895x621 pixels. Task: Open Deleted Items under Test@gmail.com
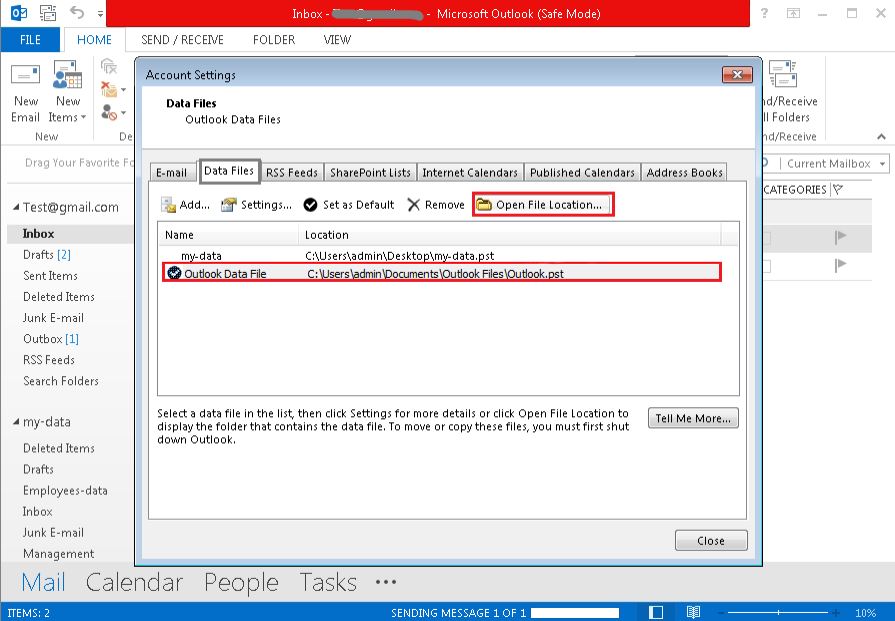pos(59,297)
